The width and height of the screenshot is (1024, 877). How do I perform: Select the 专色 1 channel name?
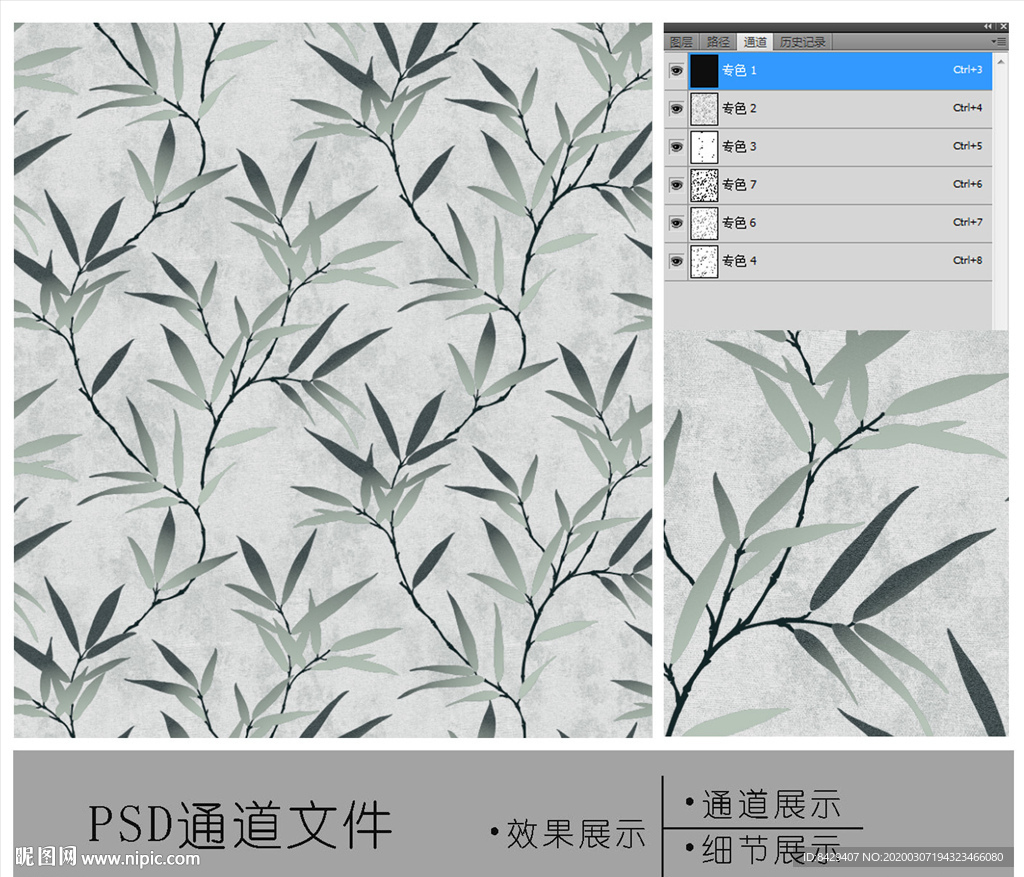[739, 71]
